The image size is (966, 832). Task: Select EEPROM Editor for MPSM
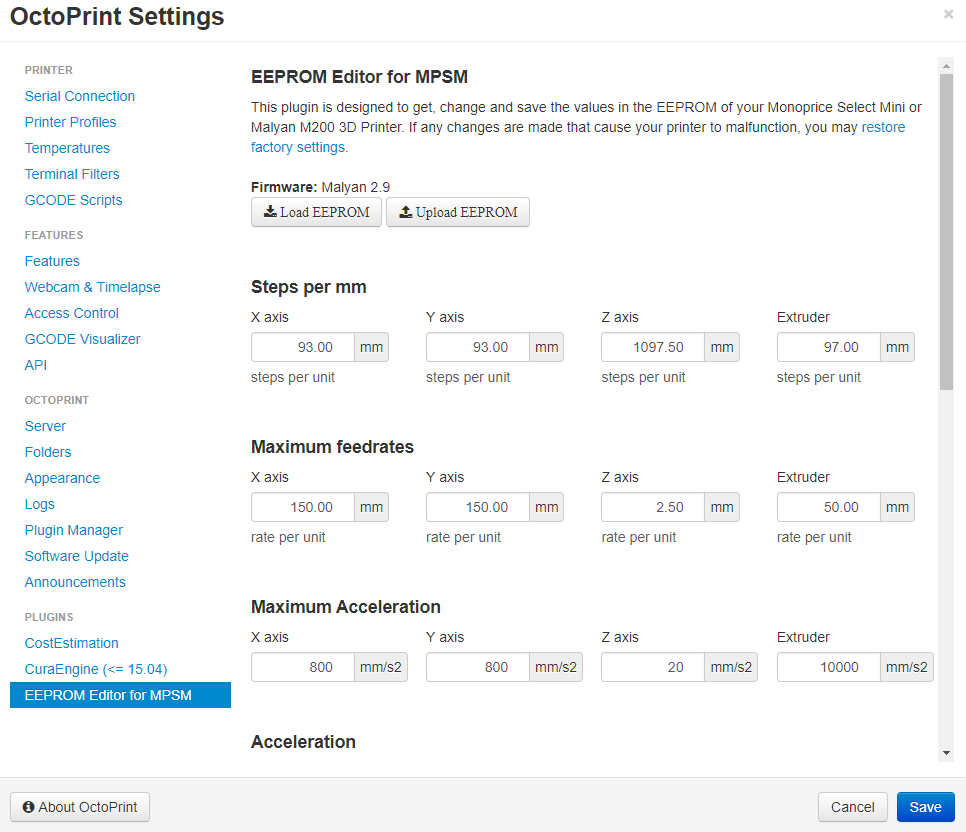tap(120, 695)
